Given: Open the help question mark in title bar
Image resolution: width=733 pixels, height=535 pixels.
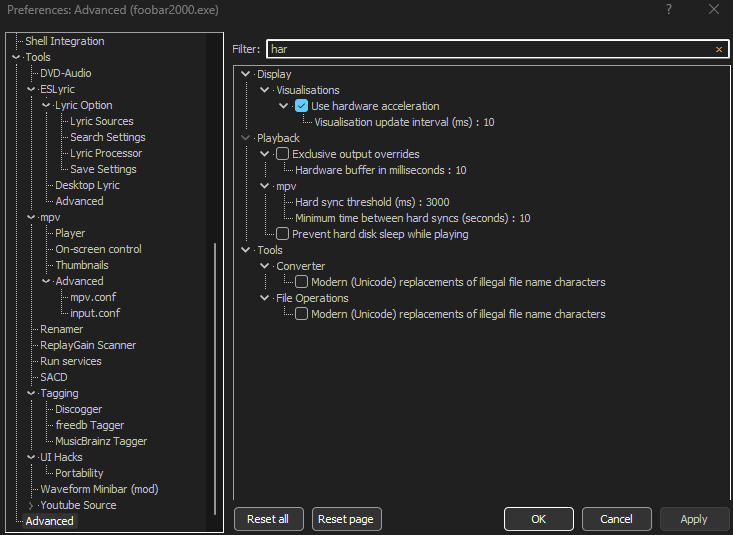Looking at the screenshot, I should [x=669, y=9].
